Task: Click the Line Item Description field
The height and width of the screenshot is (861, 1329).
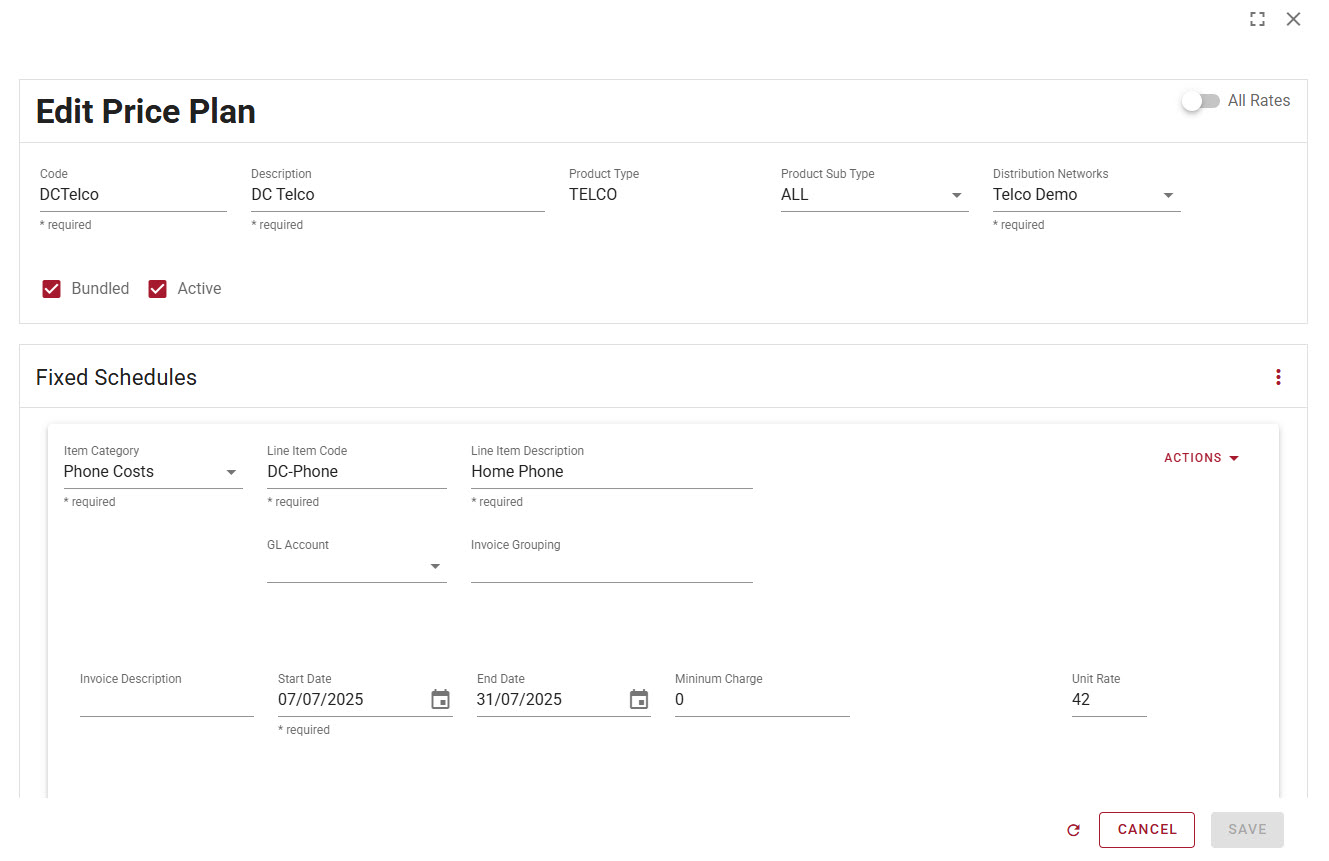Action: [x=611, y=472]
